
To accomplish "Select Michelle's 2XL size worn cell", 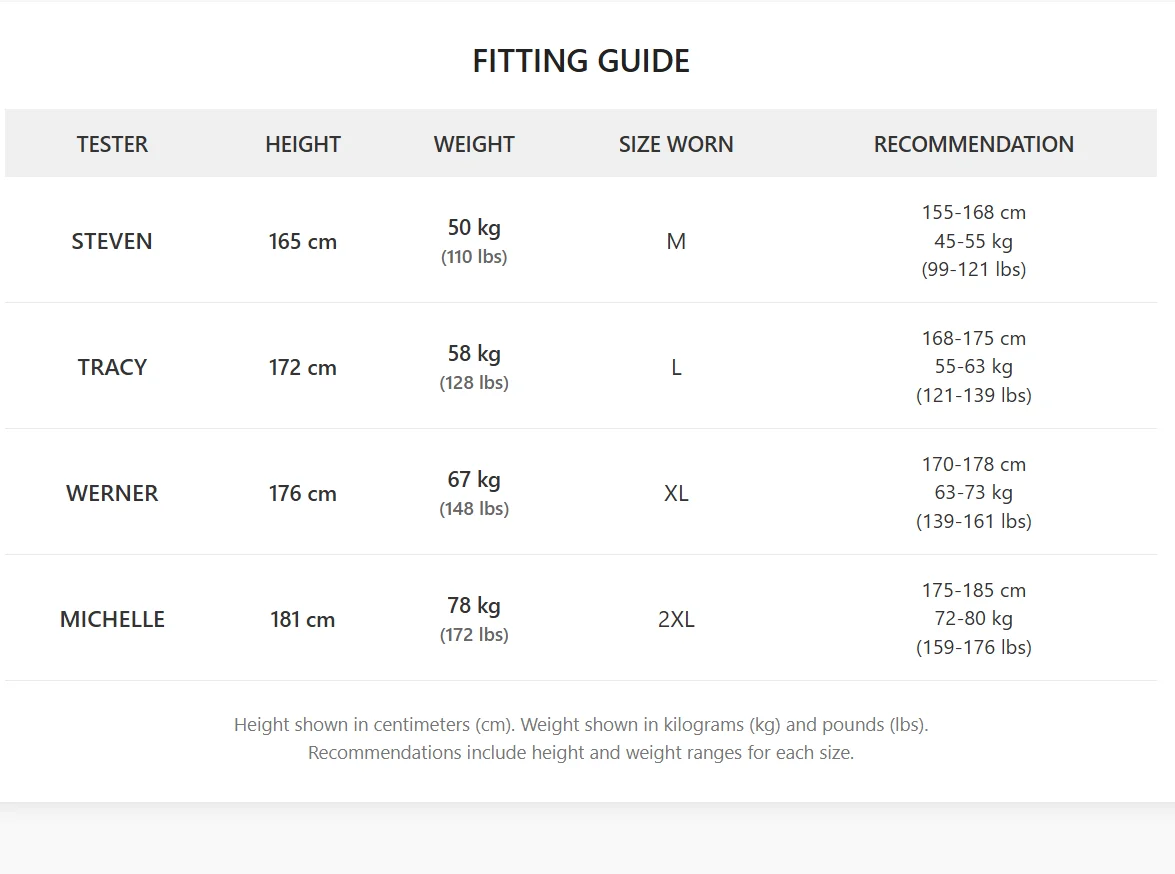I will [676, 619].
